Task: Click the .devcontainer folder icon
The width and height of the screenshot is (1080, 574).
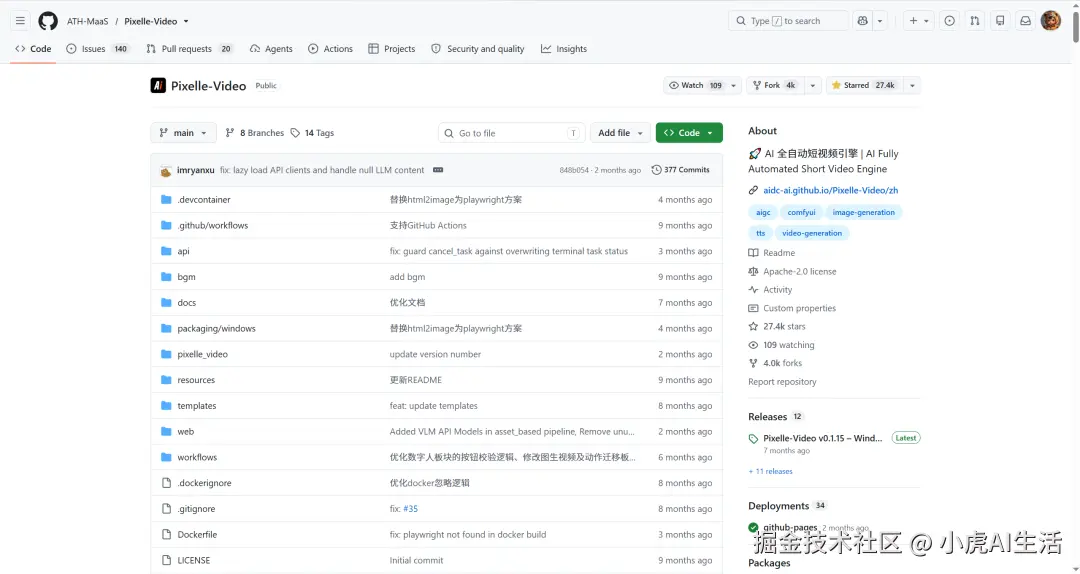Action: 166,199
